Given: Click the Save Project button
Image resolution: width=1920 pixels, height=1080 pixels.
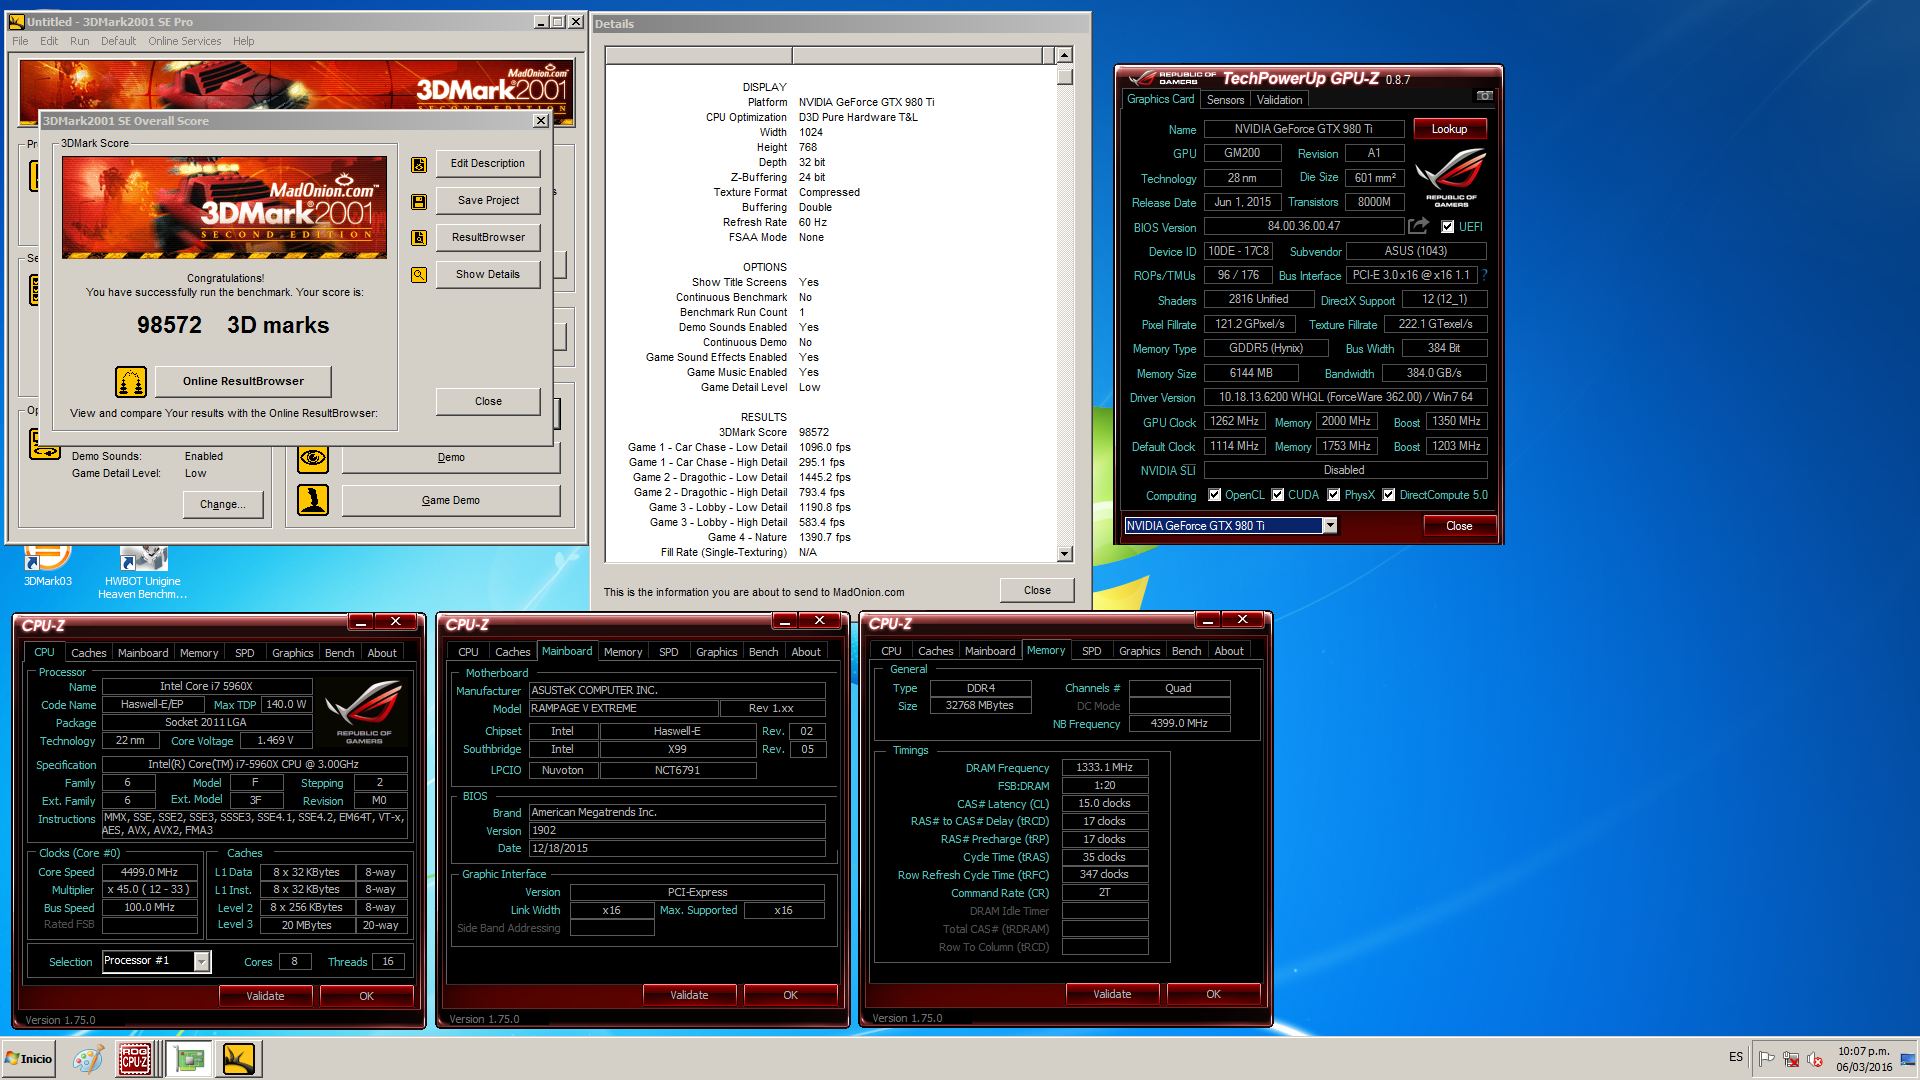Looking at the screenshot, I should pyautogui.click(x=488, y=201).
